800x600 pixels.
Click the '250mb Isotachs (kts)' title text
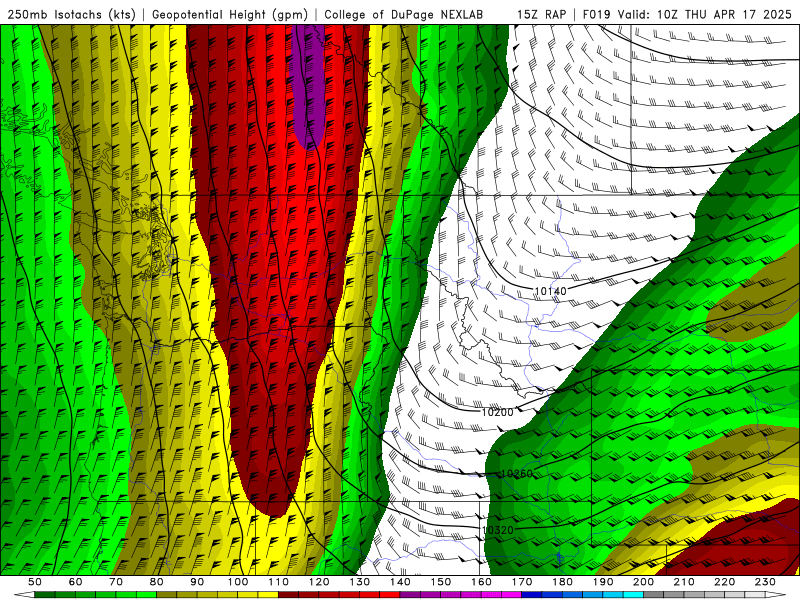[71, 14]
